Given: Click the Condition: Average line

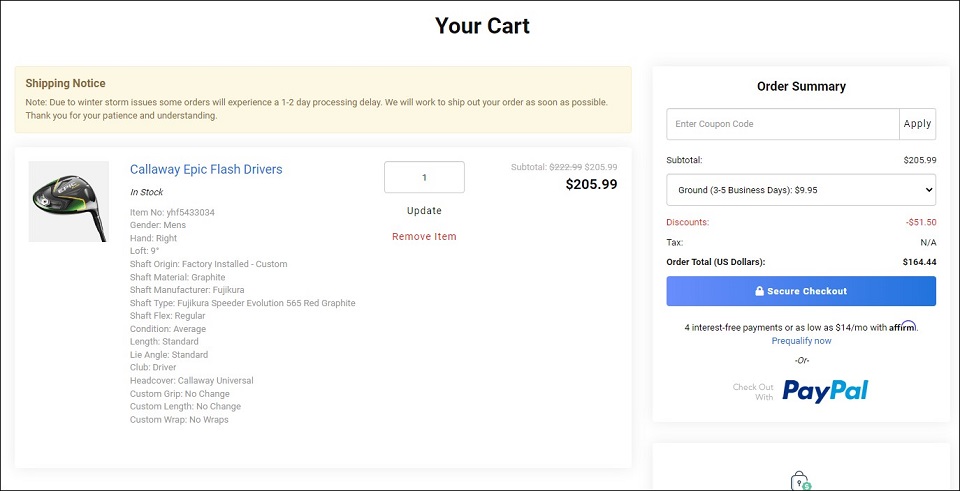Looking at the screenshot, I should coord(168,329).
